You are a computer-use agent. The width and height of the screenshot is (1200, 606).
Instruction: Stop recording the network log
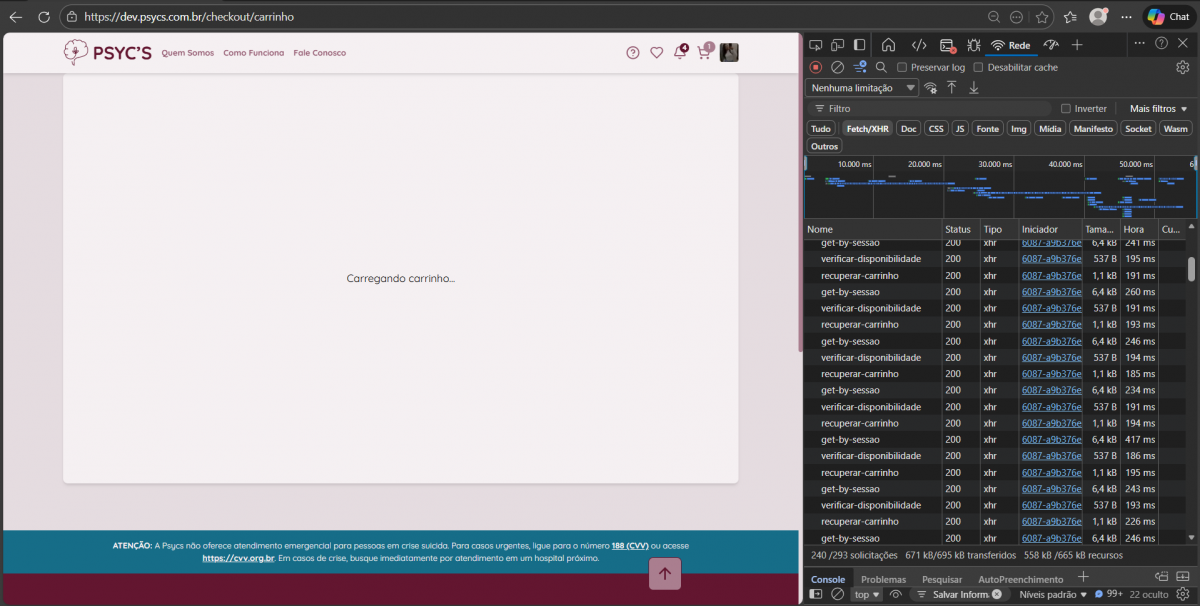point(816,67)
